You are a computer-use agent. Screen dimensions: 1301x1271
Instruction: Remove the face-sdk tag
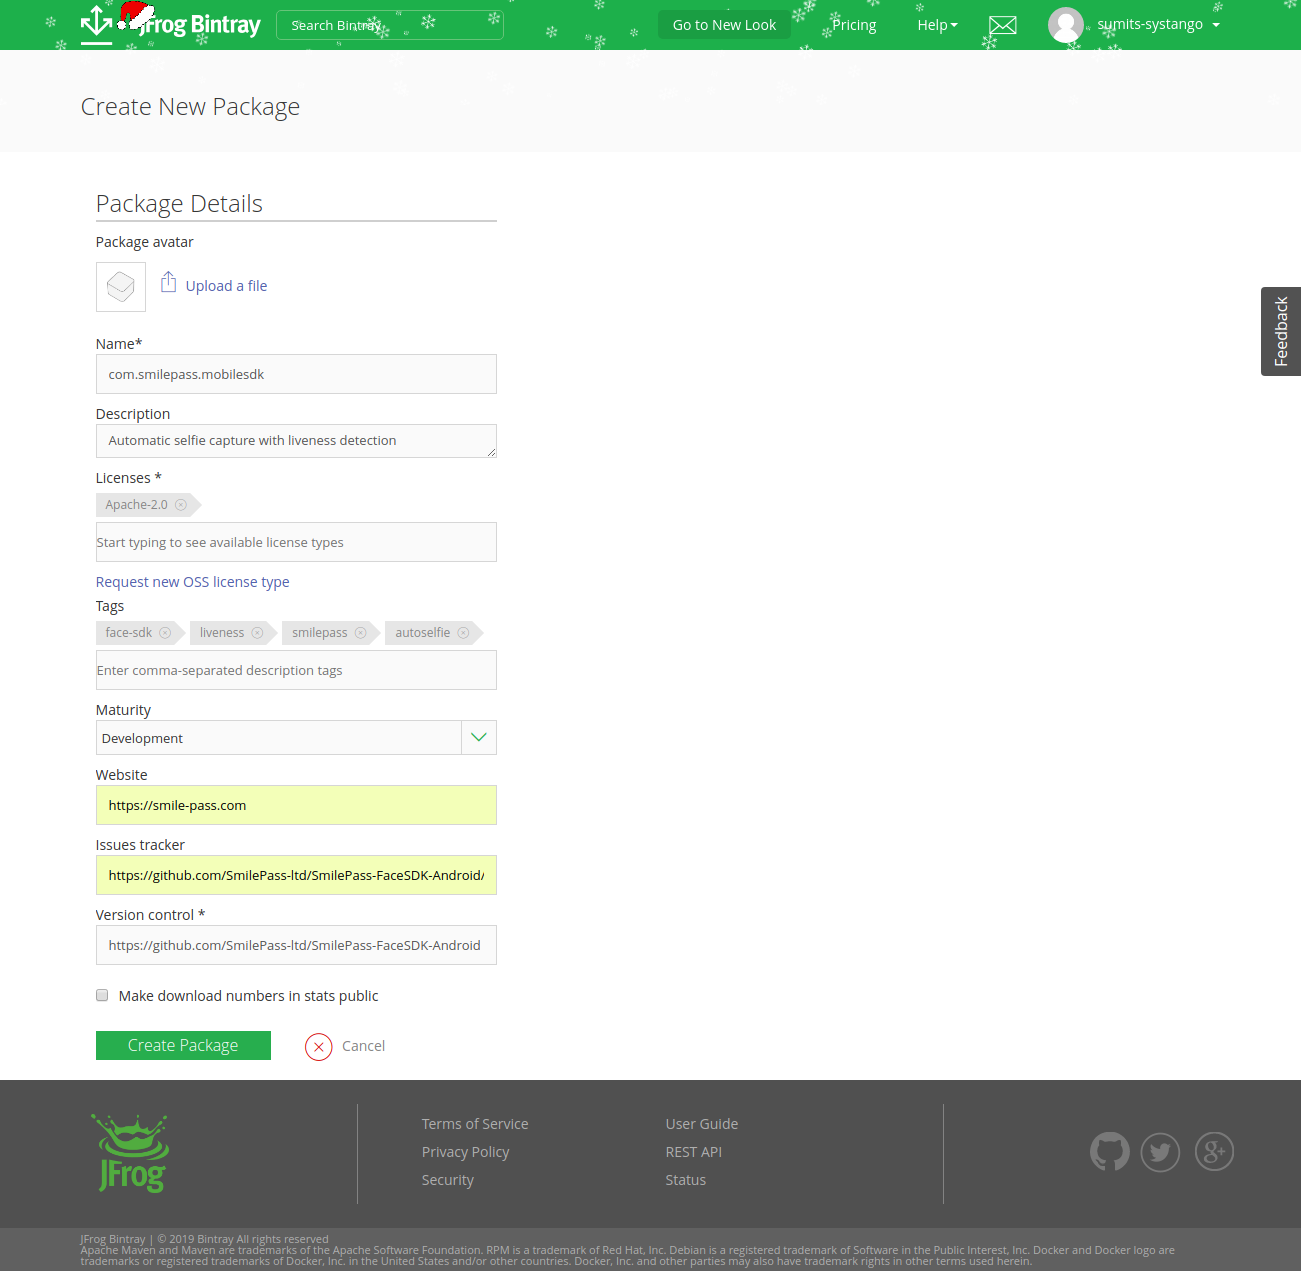(165, 633)
